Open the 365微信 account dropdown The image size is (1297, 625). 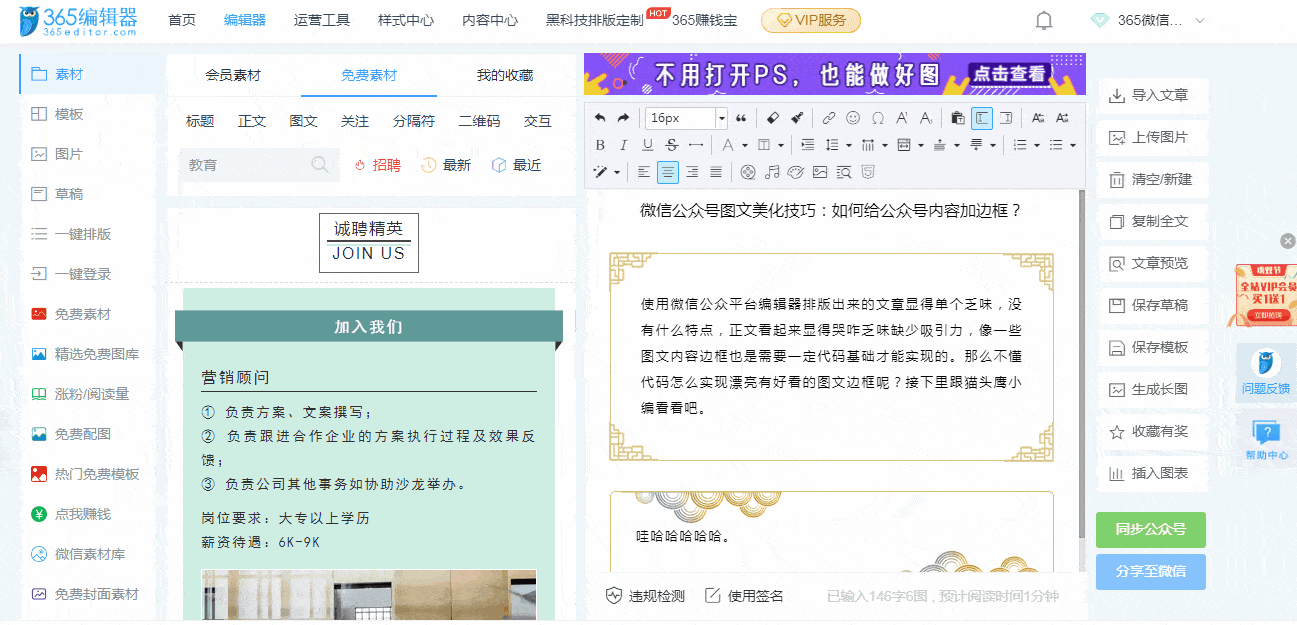1148,20
